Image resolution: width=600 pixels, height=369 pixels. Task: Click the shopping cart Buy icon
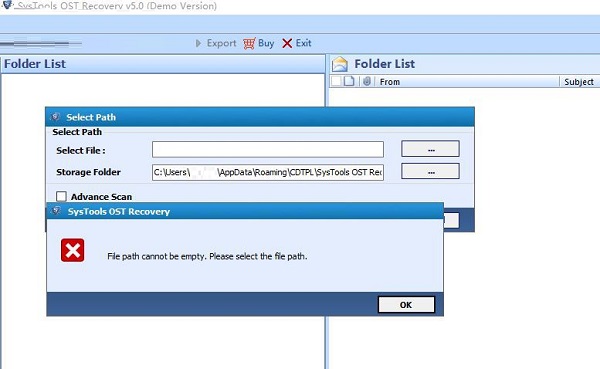[x=249, y=44]
